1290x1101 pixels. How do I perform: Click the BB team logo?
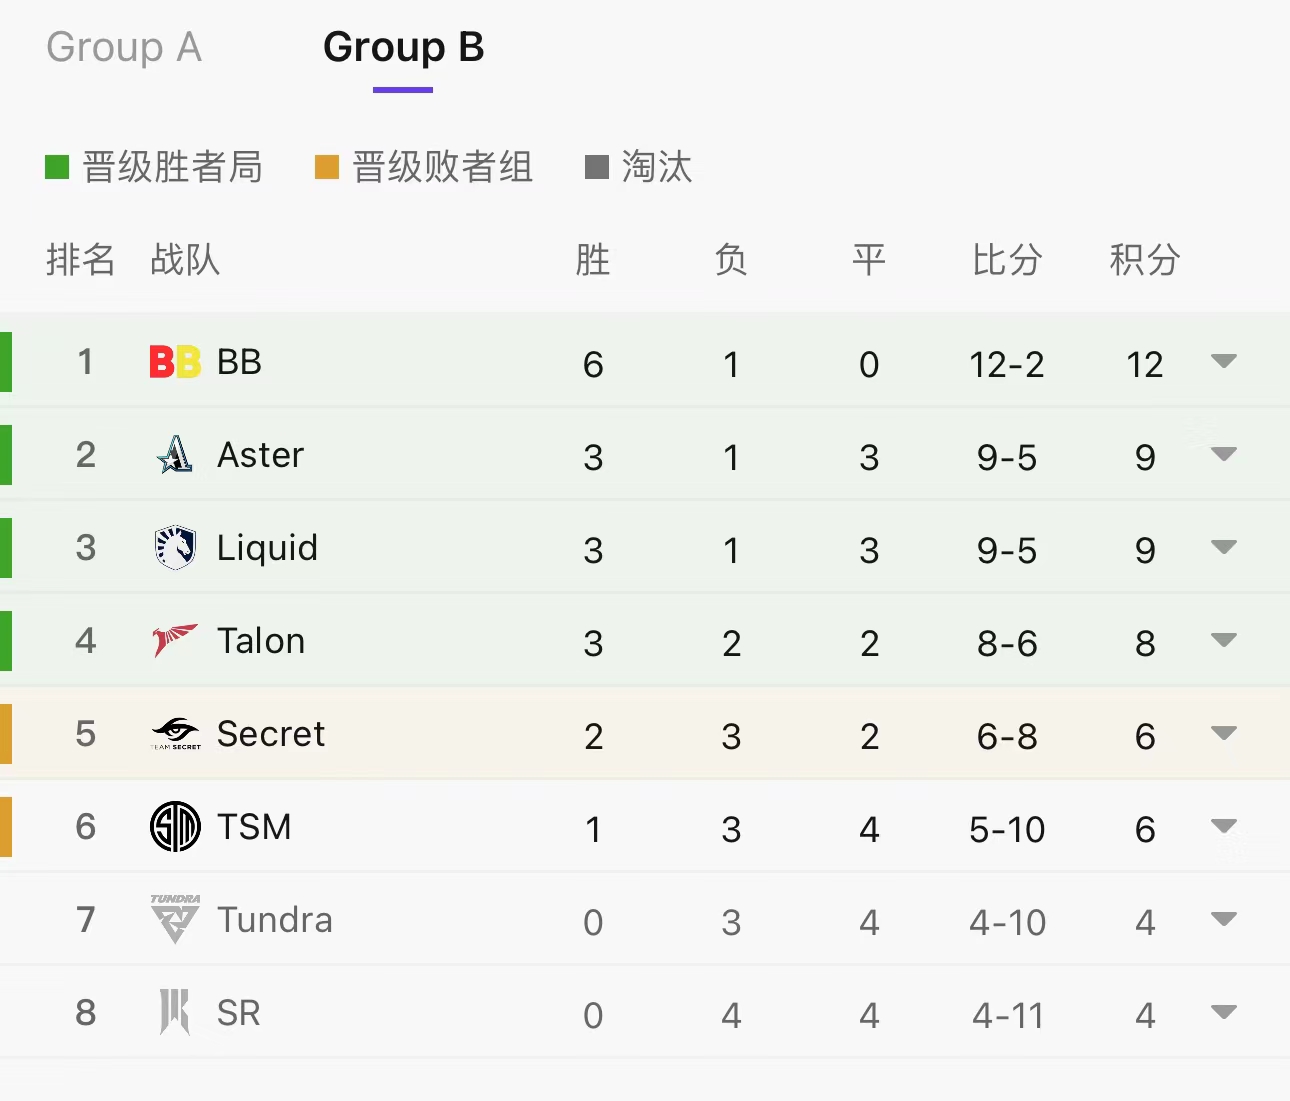pyautogui.click(x=175, y=362)
